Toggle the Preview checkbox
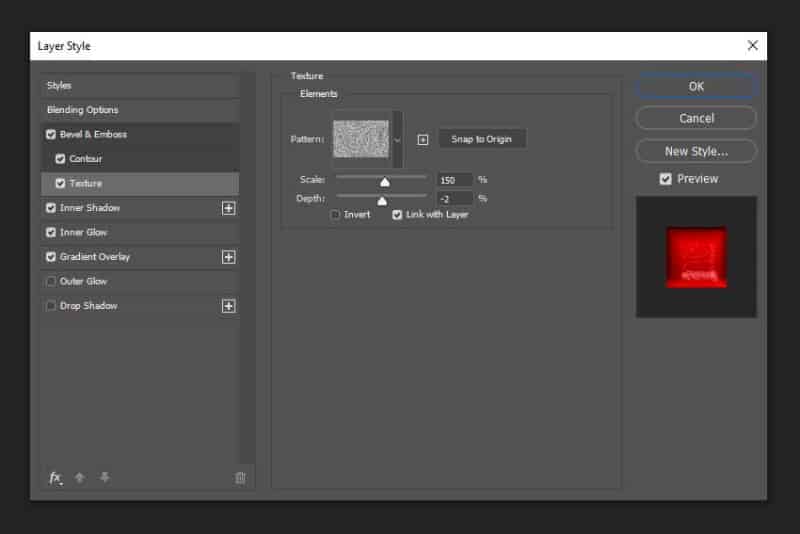 point(665,179)
